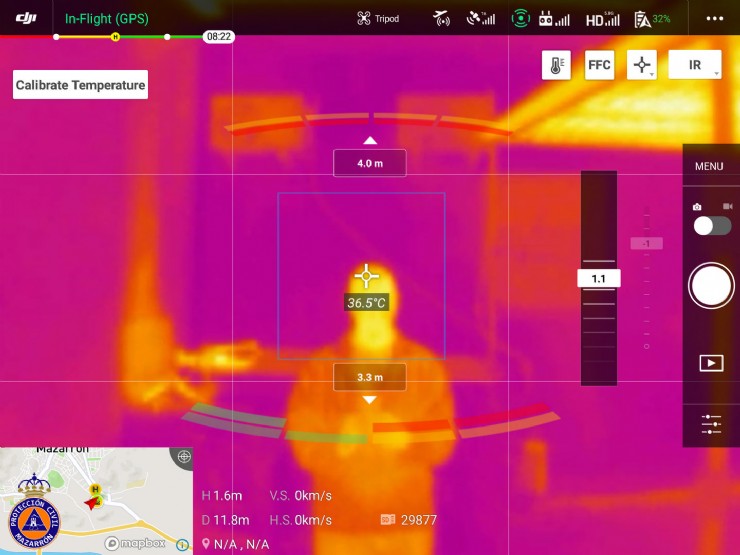Tap the DJI logo in top-left
This screenshot has width=740, height=555.
point(25,18)
